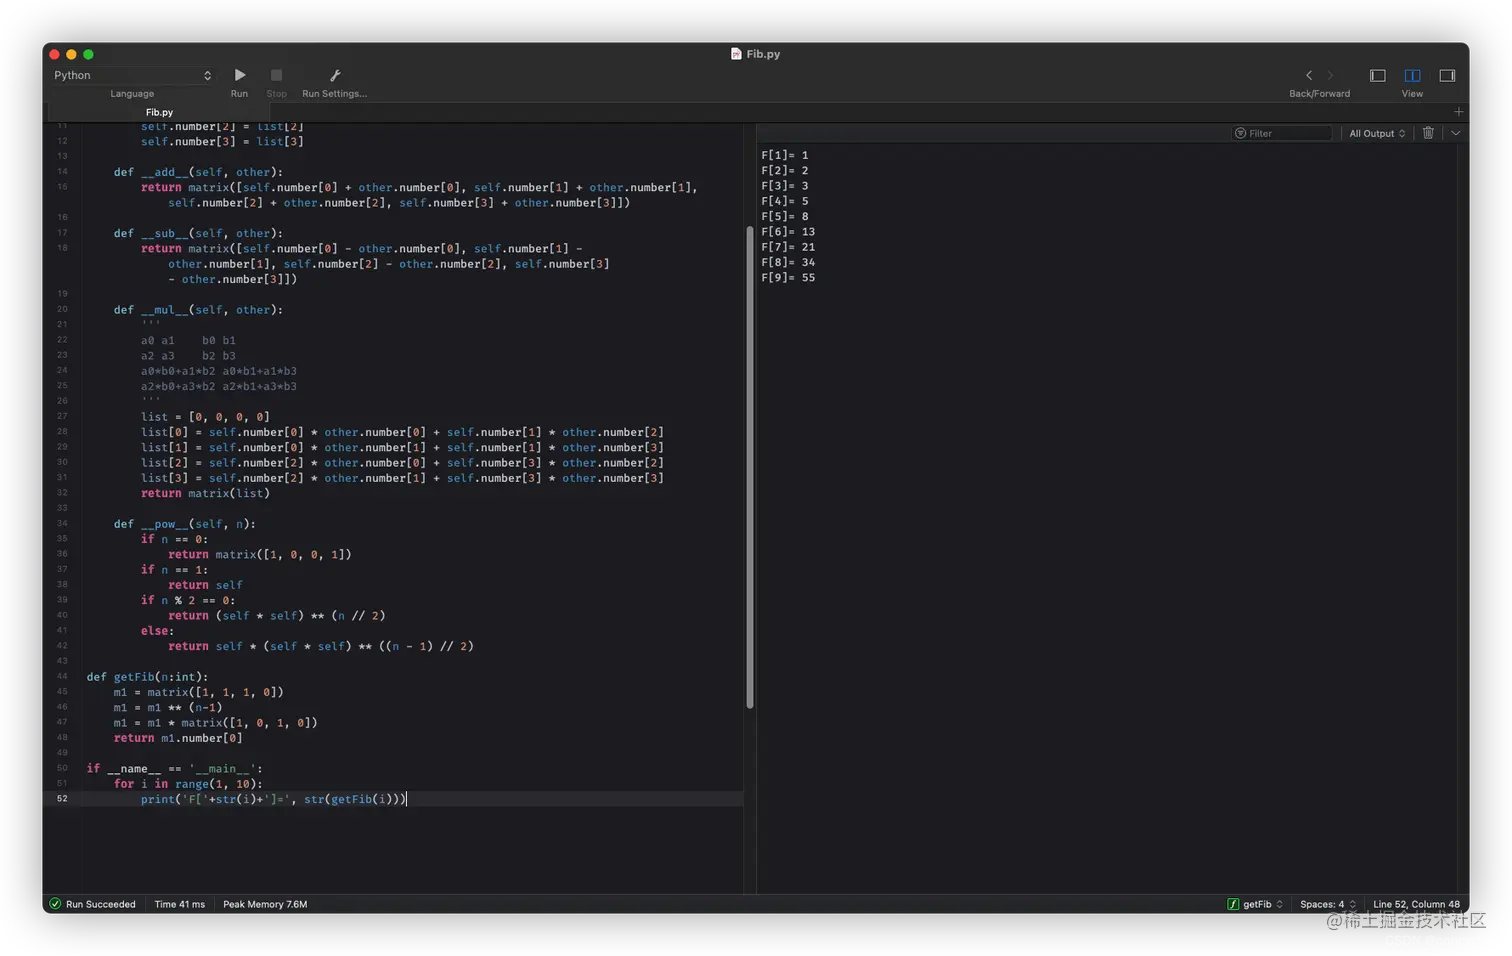Click the console Filter field

click(x=1282, y=133)
